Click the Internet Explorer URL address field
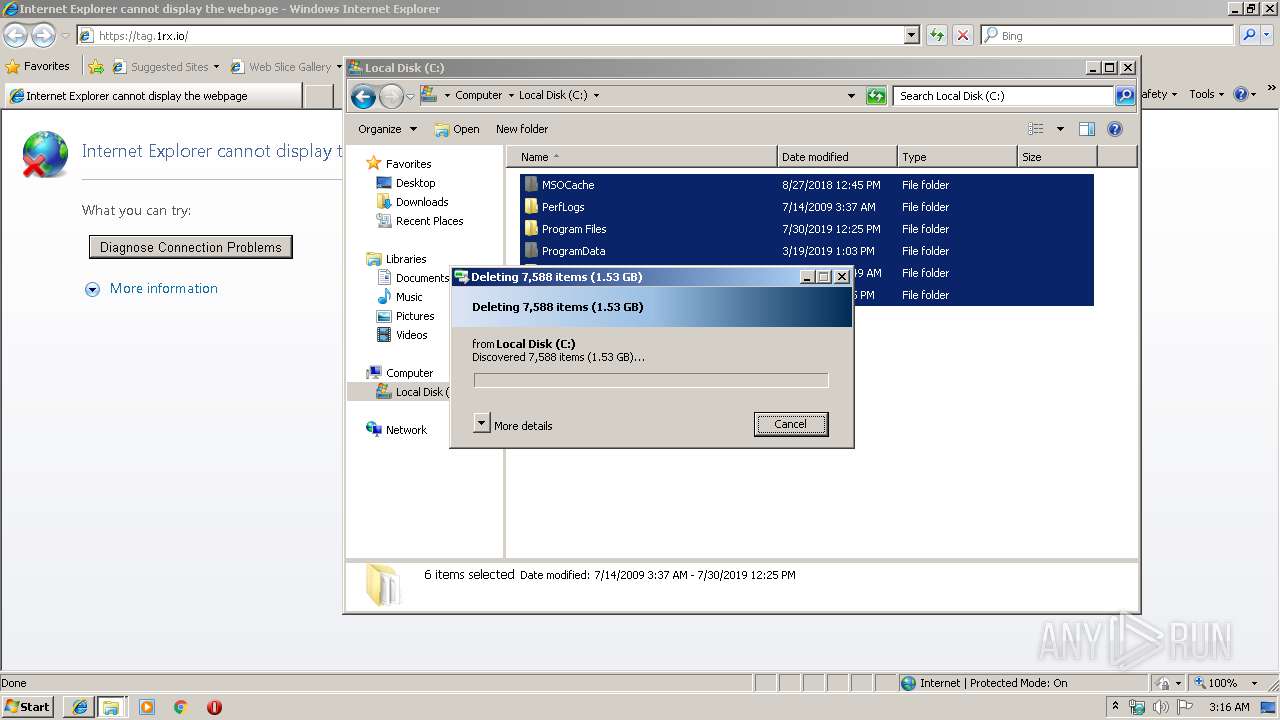 click(x=490, y=35)
